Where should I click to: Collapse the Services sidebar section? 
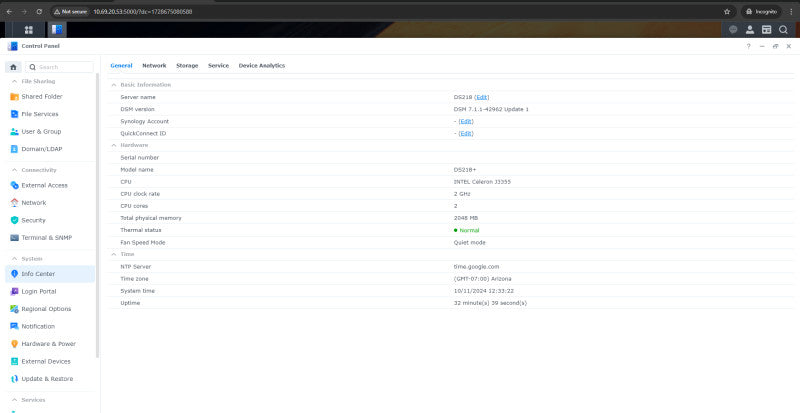pos(14,400)
